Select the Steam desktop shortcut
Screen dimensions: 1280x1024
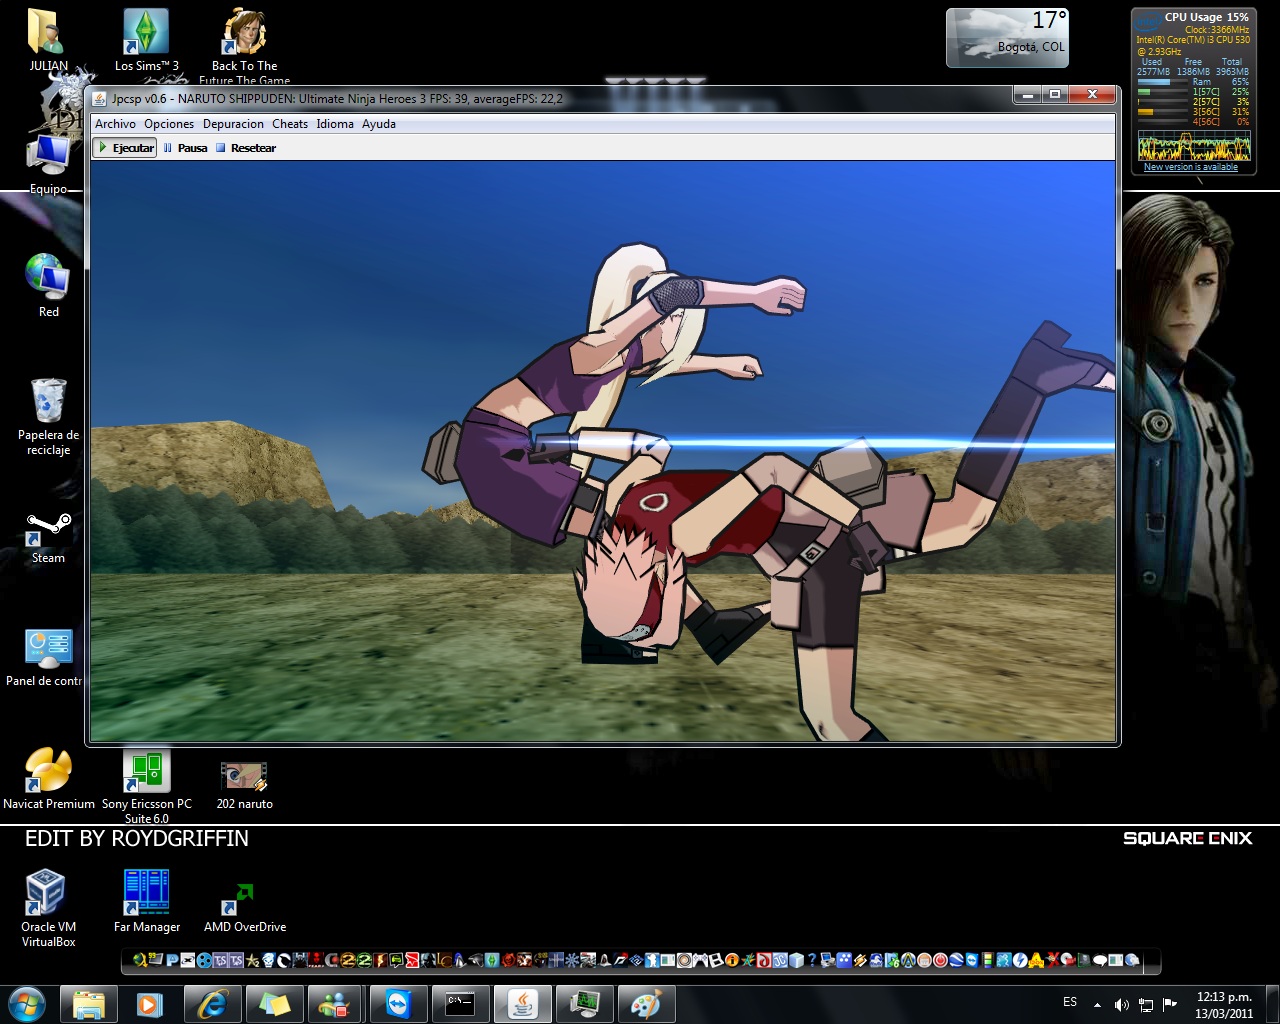(x=48, y=538)
